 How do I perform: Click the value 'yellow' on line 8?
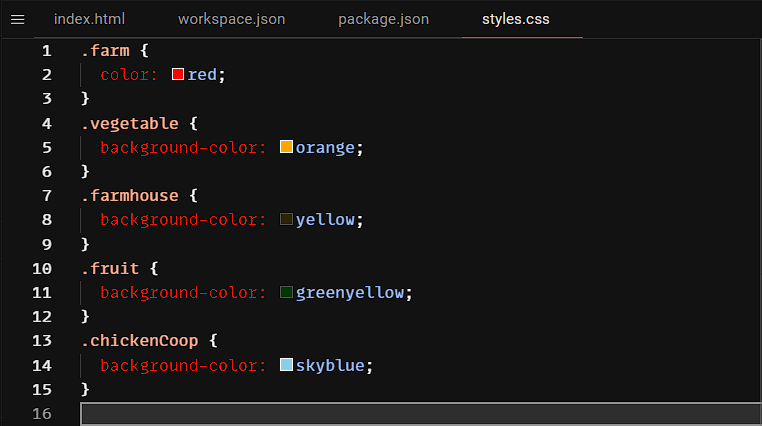click(325, 220)
